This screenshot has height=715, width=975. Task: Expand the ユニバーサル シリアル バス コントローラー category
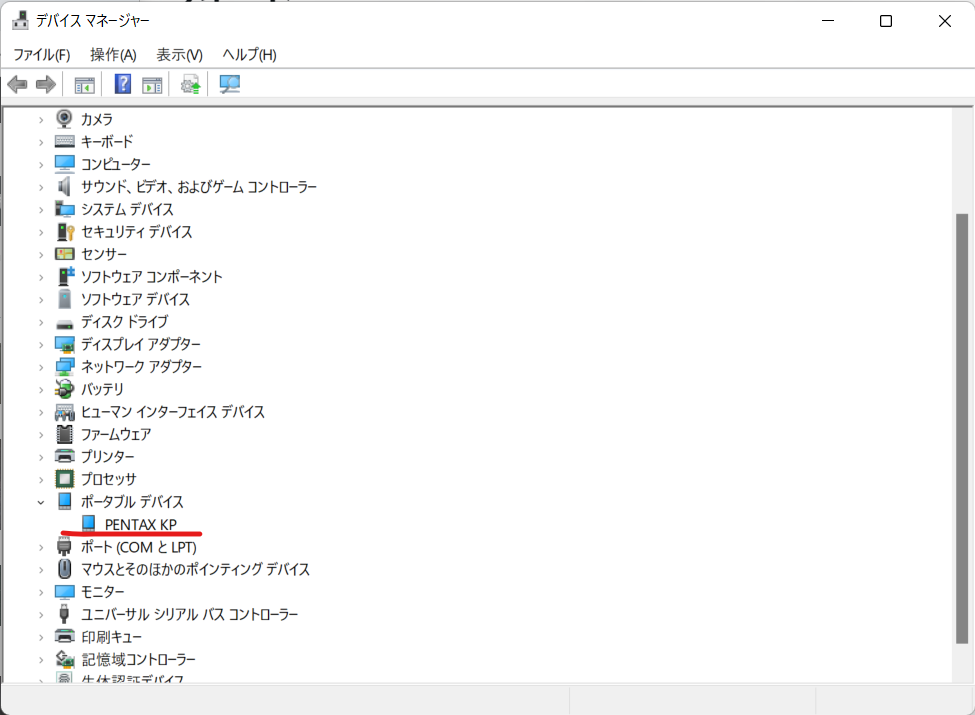tap(39, 614)
